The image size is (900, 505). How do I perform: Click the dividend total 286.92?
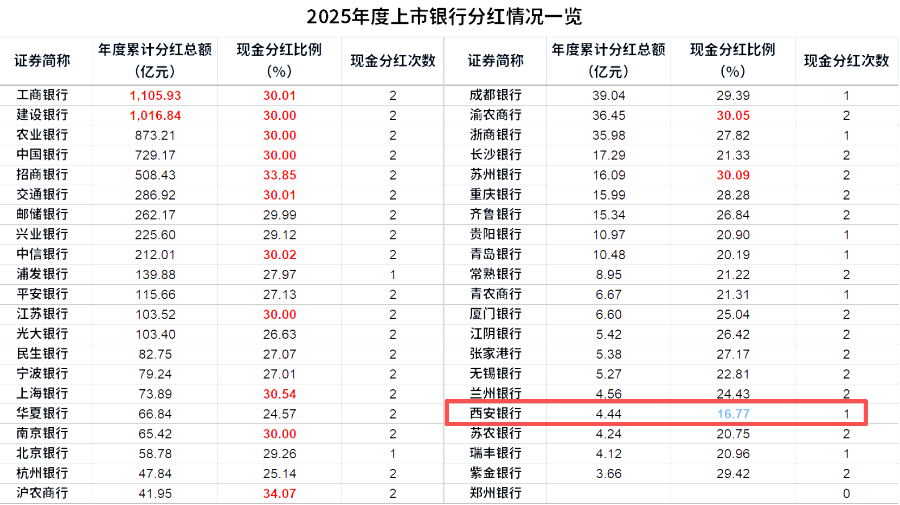(x=155, y=195)
